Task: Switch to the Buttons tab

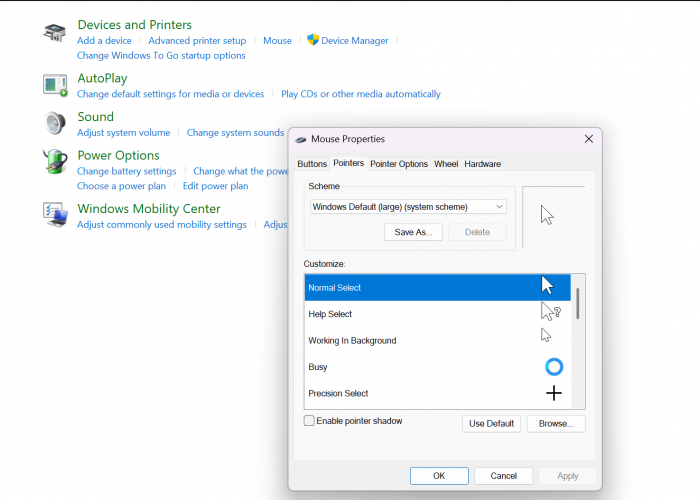Action: (x=312, y=164)
